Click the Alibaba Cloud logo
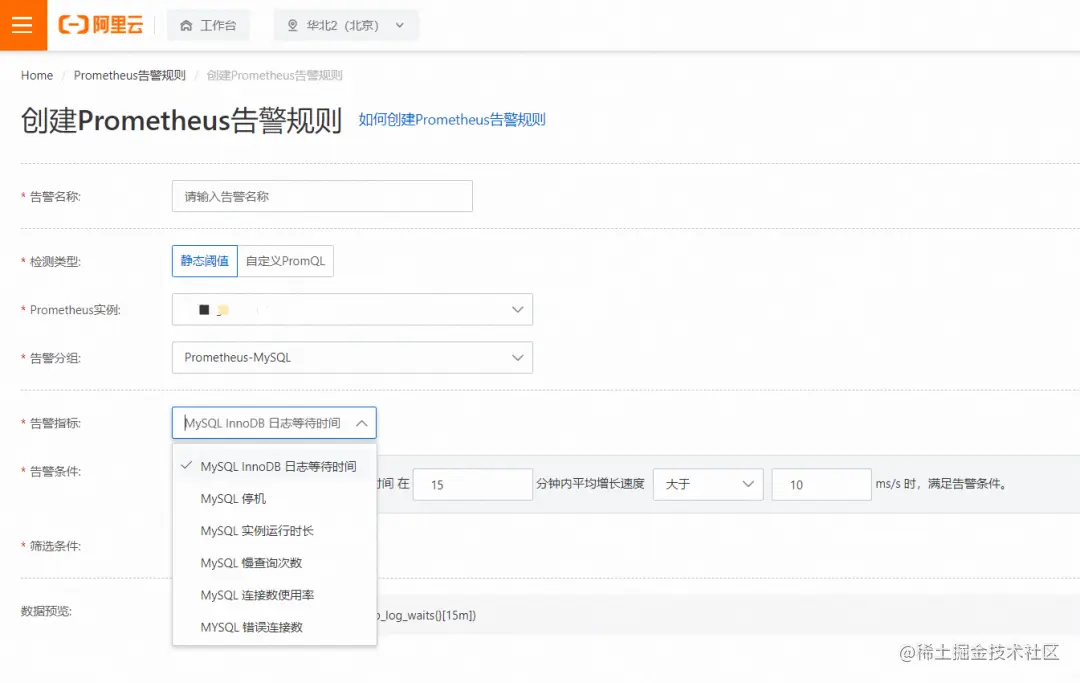The height and width of the screenshot is (683, 1080). click(101, 25)
